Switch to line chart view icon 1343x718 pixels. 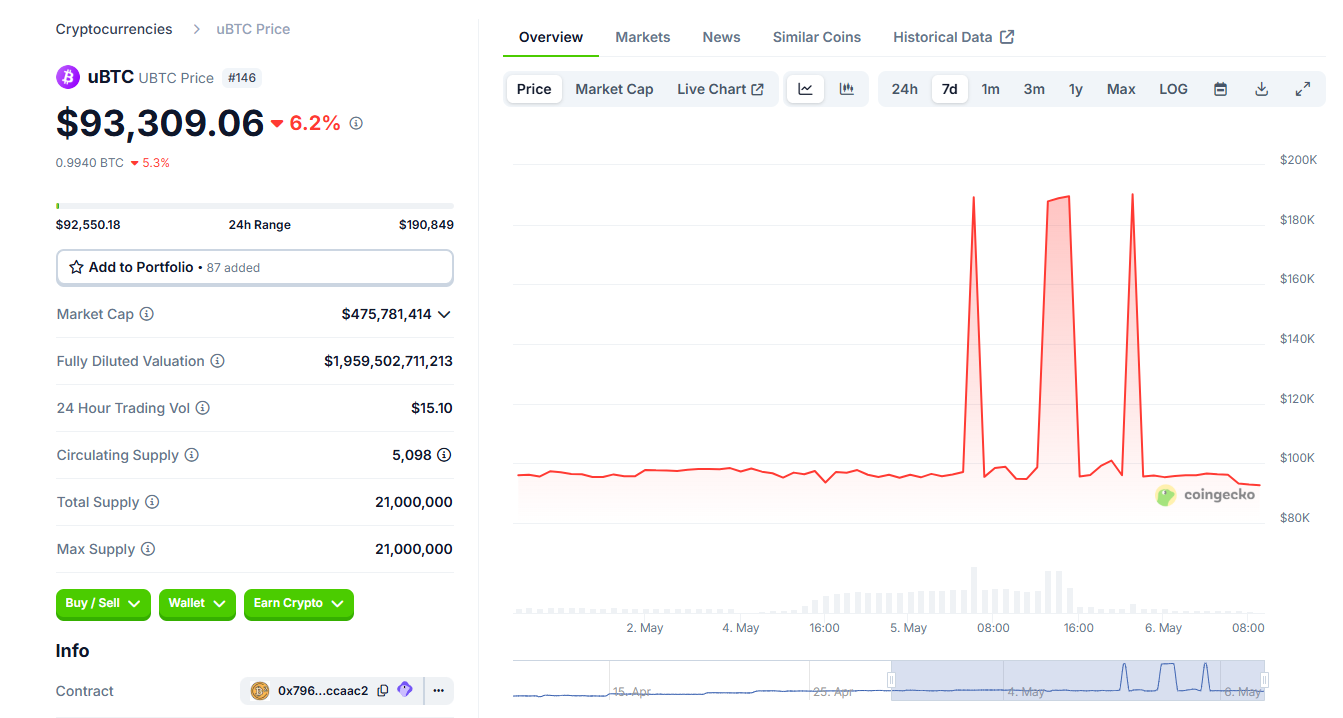805,89
